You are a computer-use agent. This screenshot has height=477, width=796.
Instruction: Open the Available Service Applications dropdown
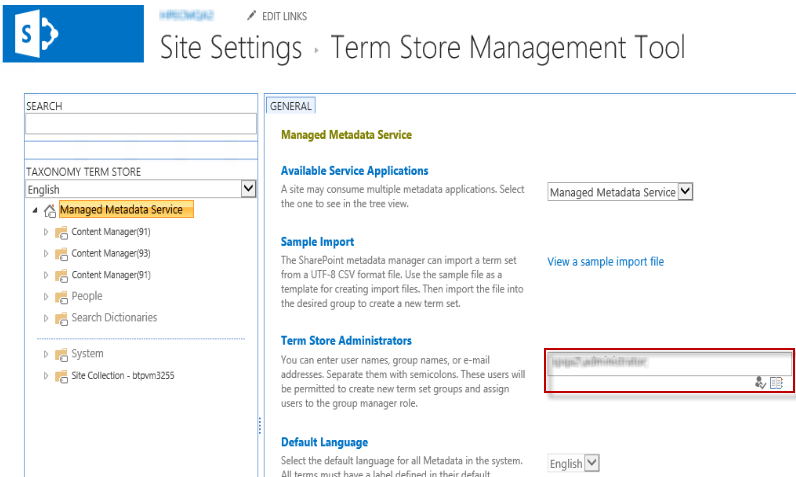(x=685, y=192)
